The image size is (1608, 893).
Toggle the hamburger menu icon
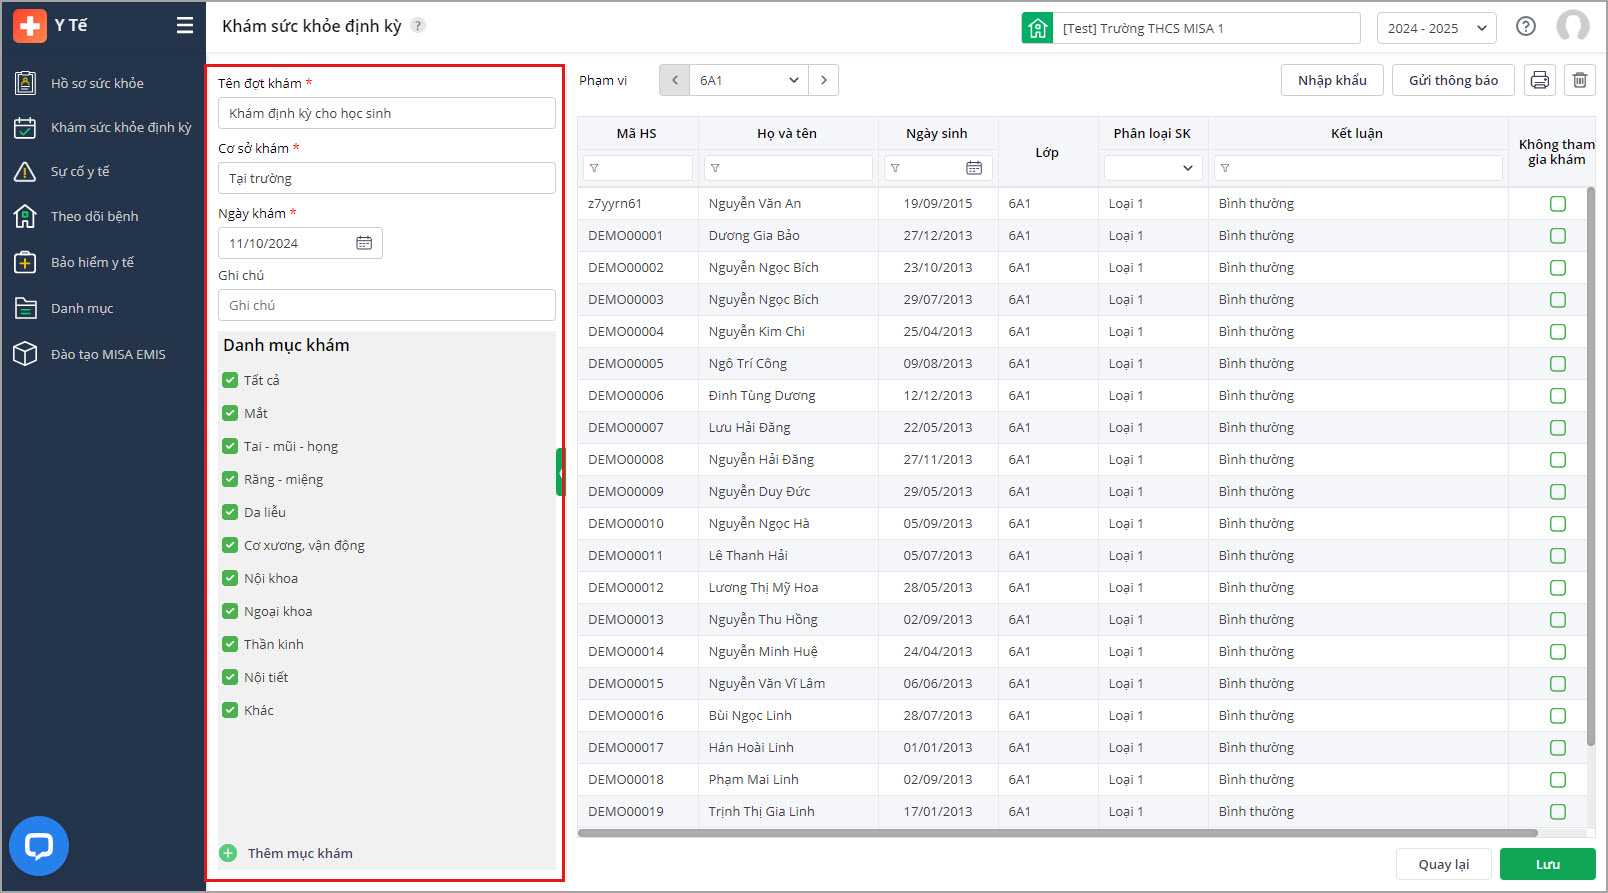click(185, 26)
